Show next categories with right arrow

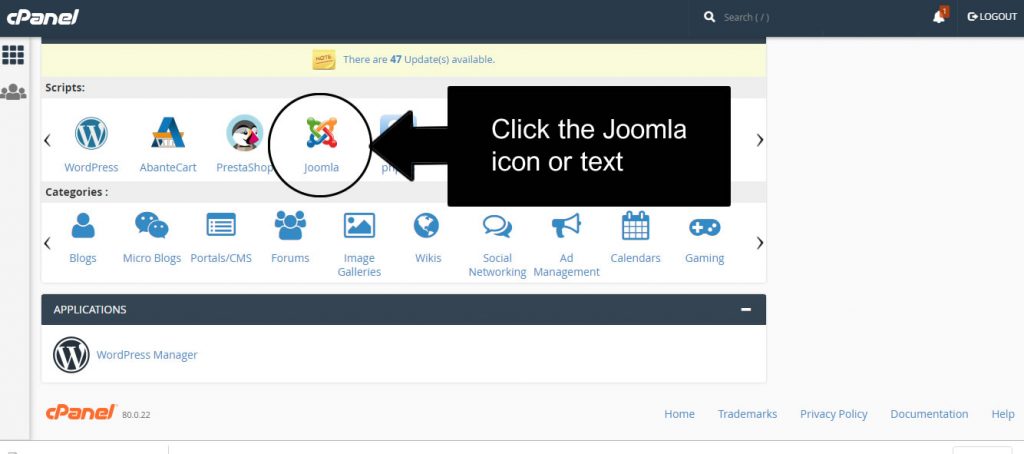pyautogui.click(x=760, y=243)
